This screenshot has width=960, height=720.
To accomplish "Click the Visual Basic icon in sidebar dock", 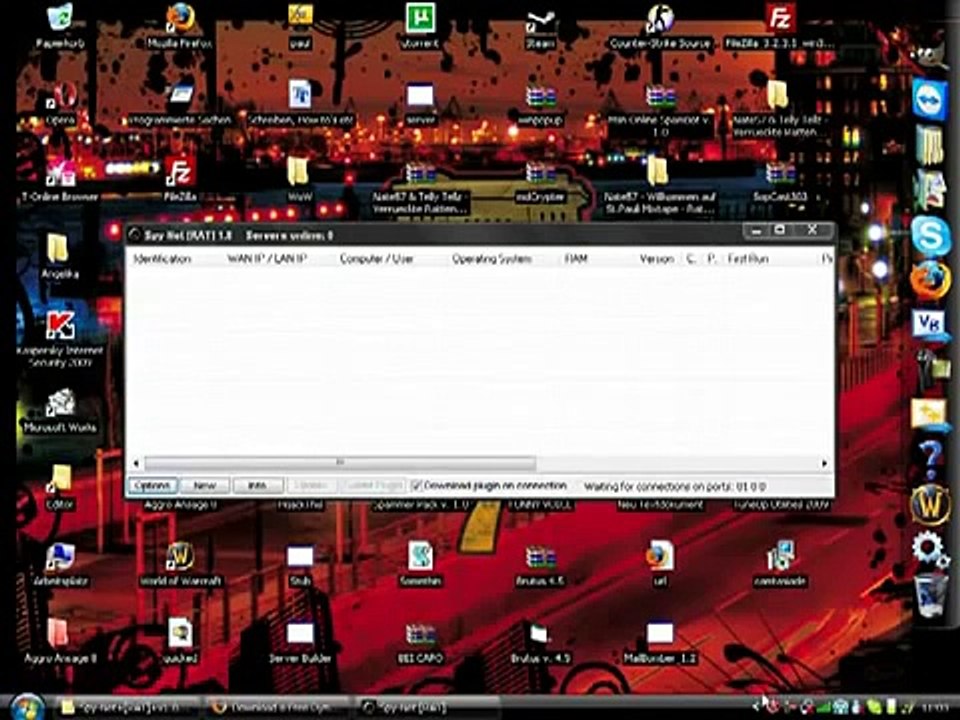I will (x=930, y=324).
